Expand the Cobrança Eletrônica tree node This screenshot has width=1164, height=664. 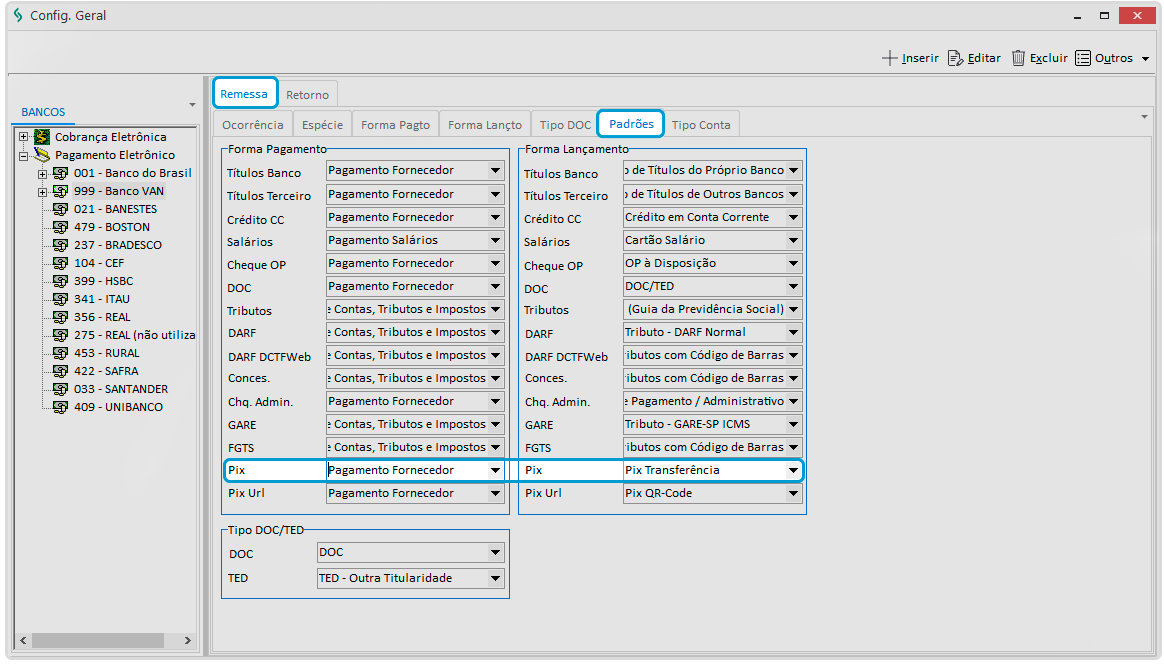pos(24,137)
